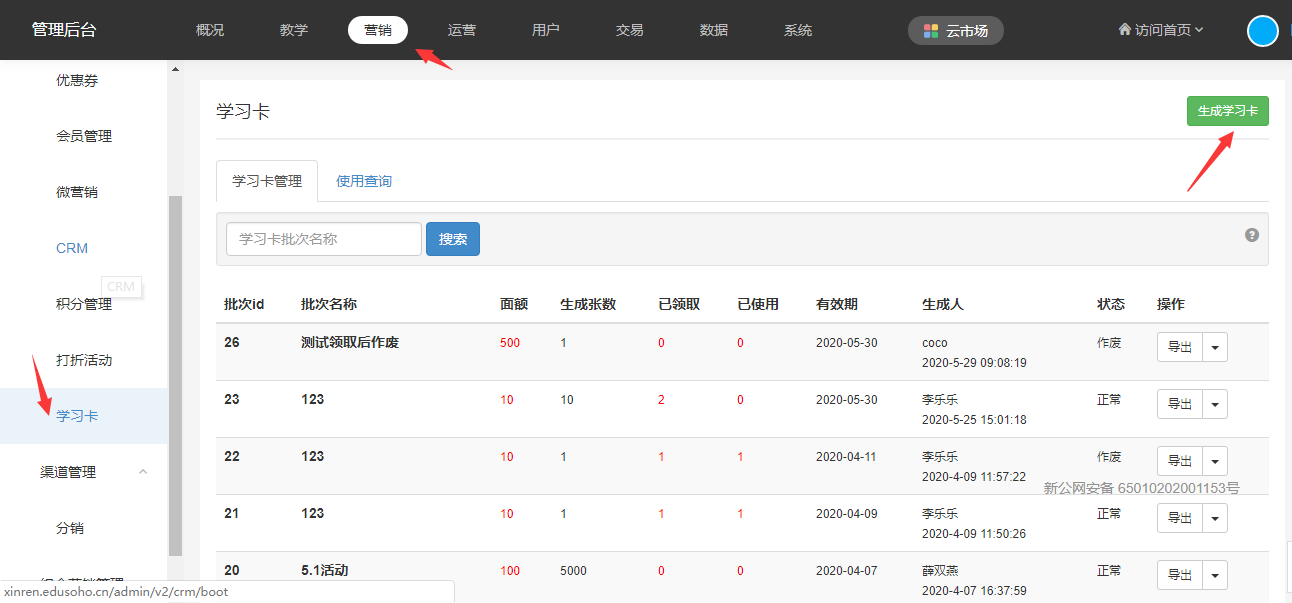The height and width of the screenshot is (603, 1292).
Task: Click the help question mark icon
Action: pyautogui.click(x=1251, y=235)
